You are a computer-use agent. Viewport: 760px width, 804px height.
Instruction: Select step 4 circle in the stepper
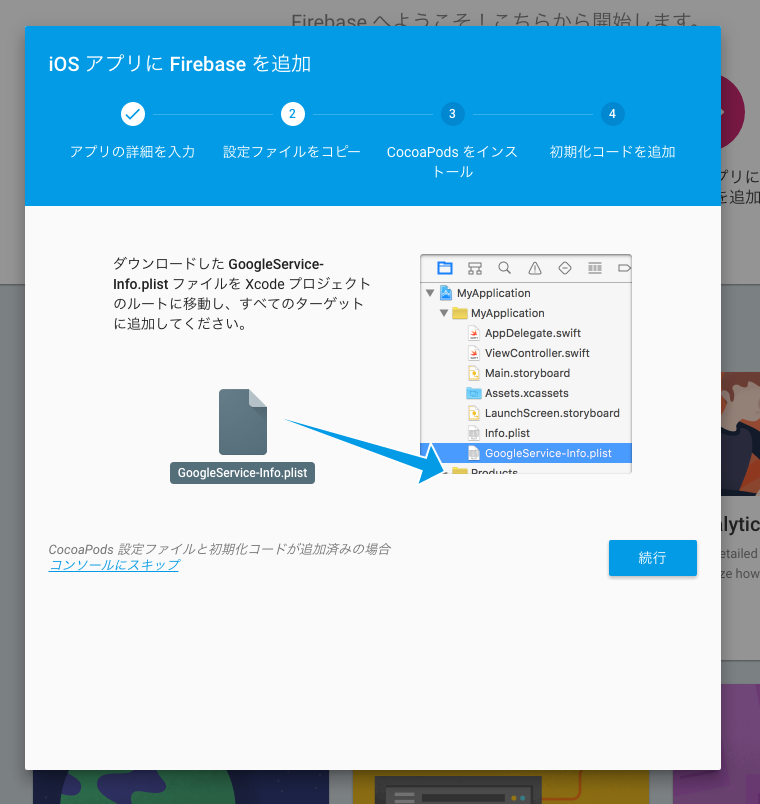pyautogui.click(x=612, y=114)
